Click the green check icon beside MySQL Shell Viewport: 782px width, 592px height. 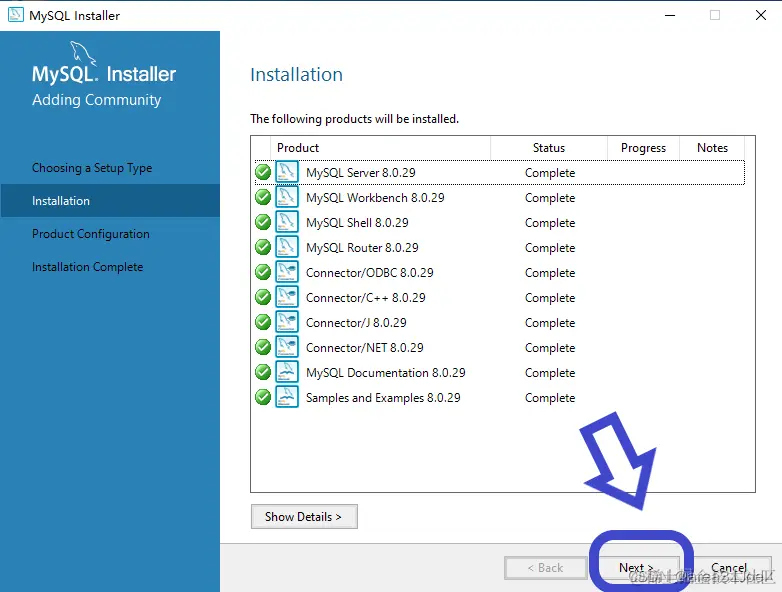pyautogui.click(x=263, y=222)
